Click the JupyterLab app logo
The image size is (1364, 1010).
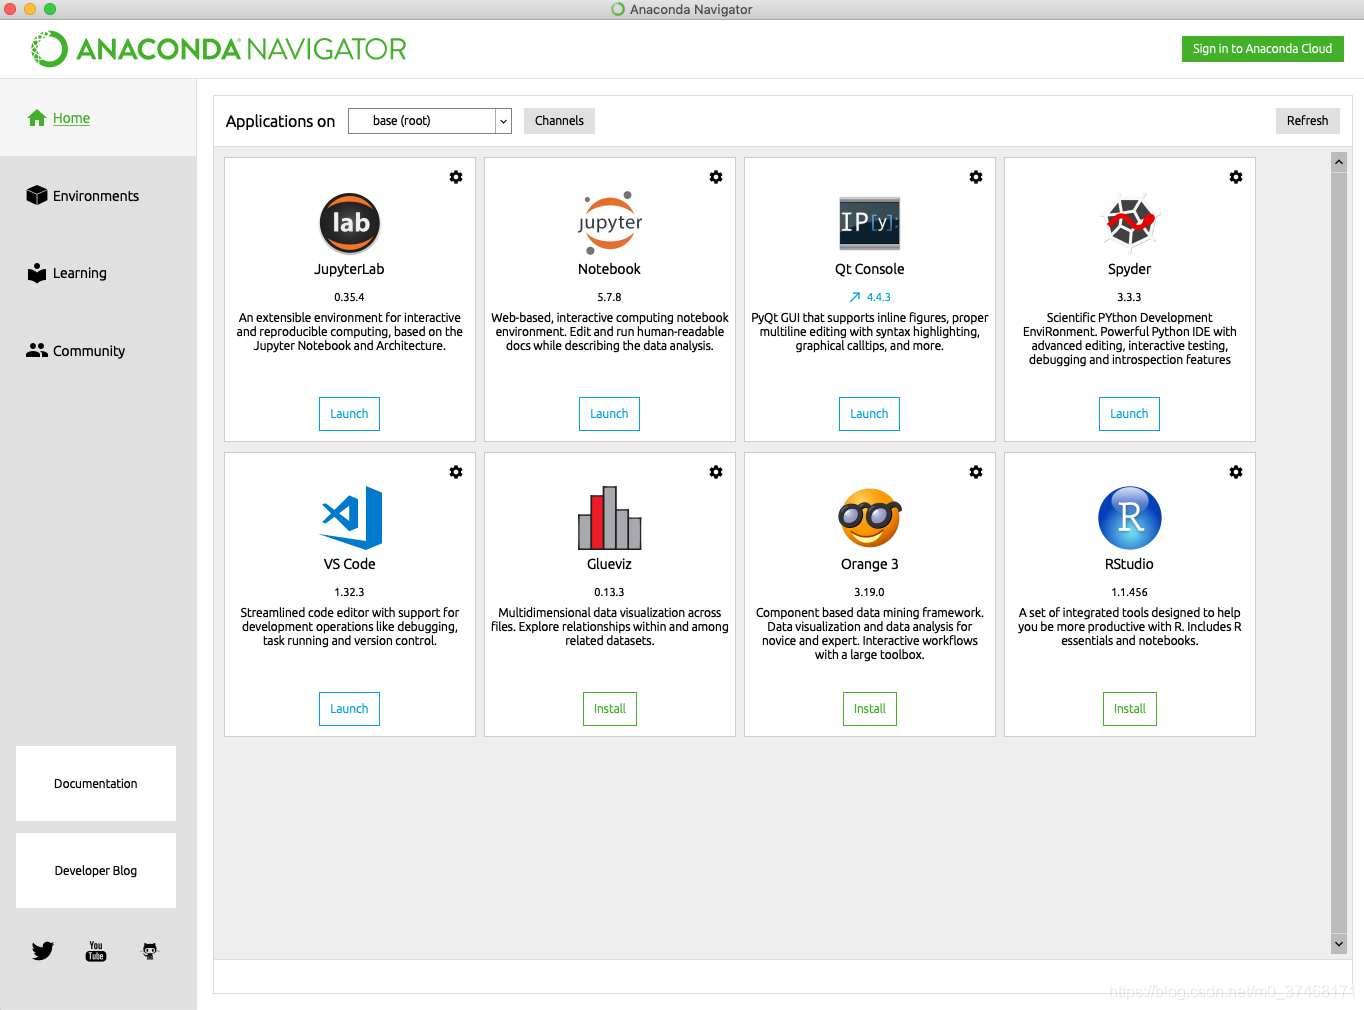pyautogui.click(x=350, y=223)
